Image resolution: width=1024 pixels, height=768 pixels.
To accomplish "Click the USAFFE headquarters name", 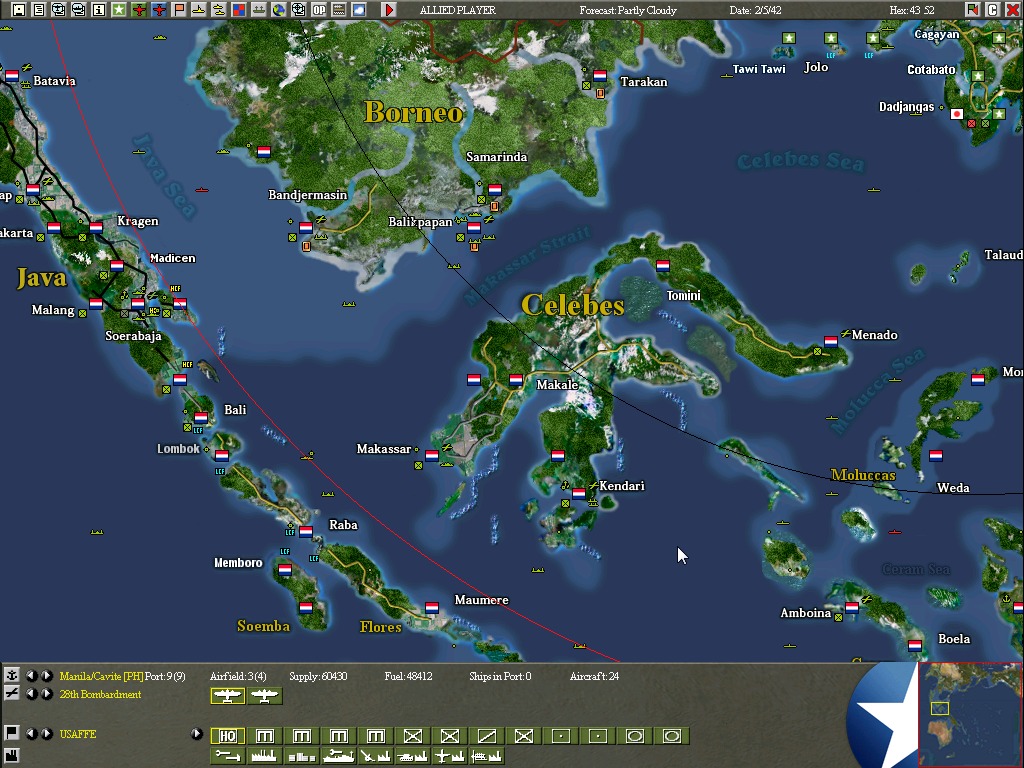I will (x=78, y=734).
